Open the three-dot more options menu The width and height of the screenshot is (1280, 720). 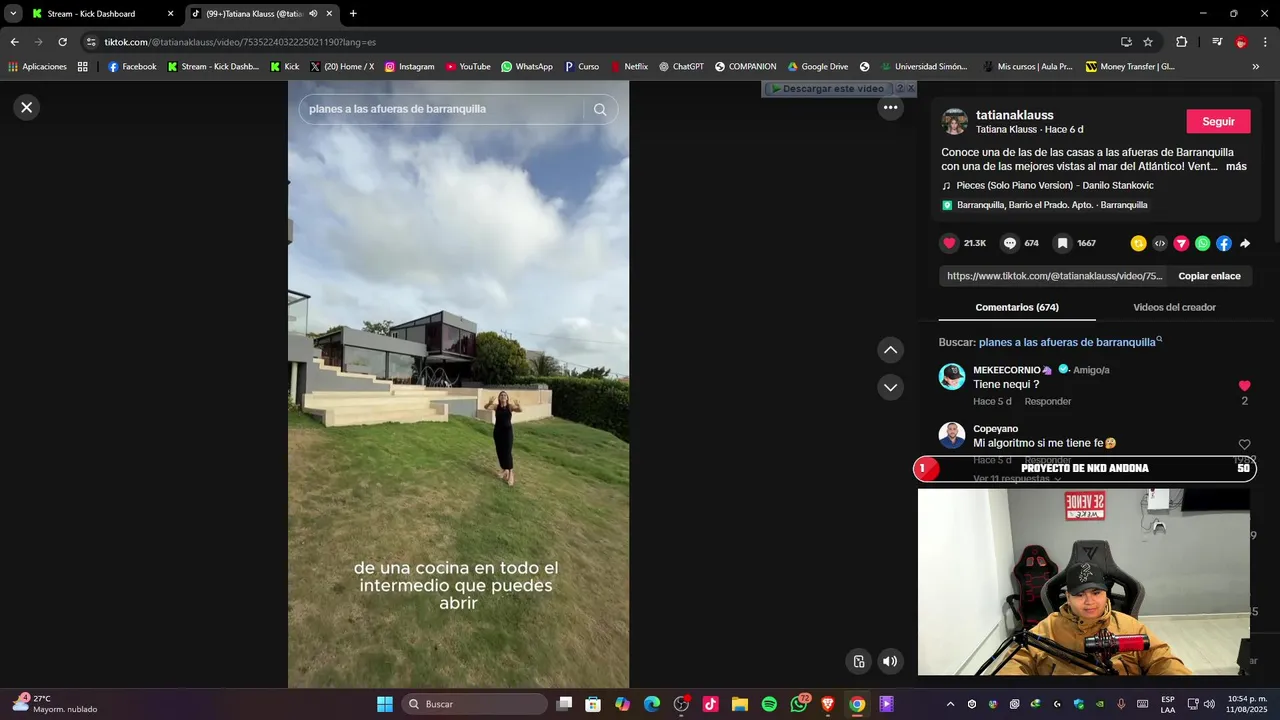point(890,108)
